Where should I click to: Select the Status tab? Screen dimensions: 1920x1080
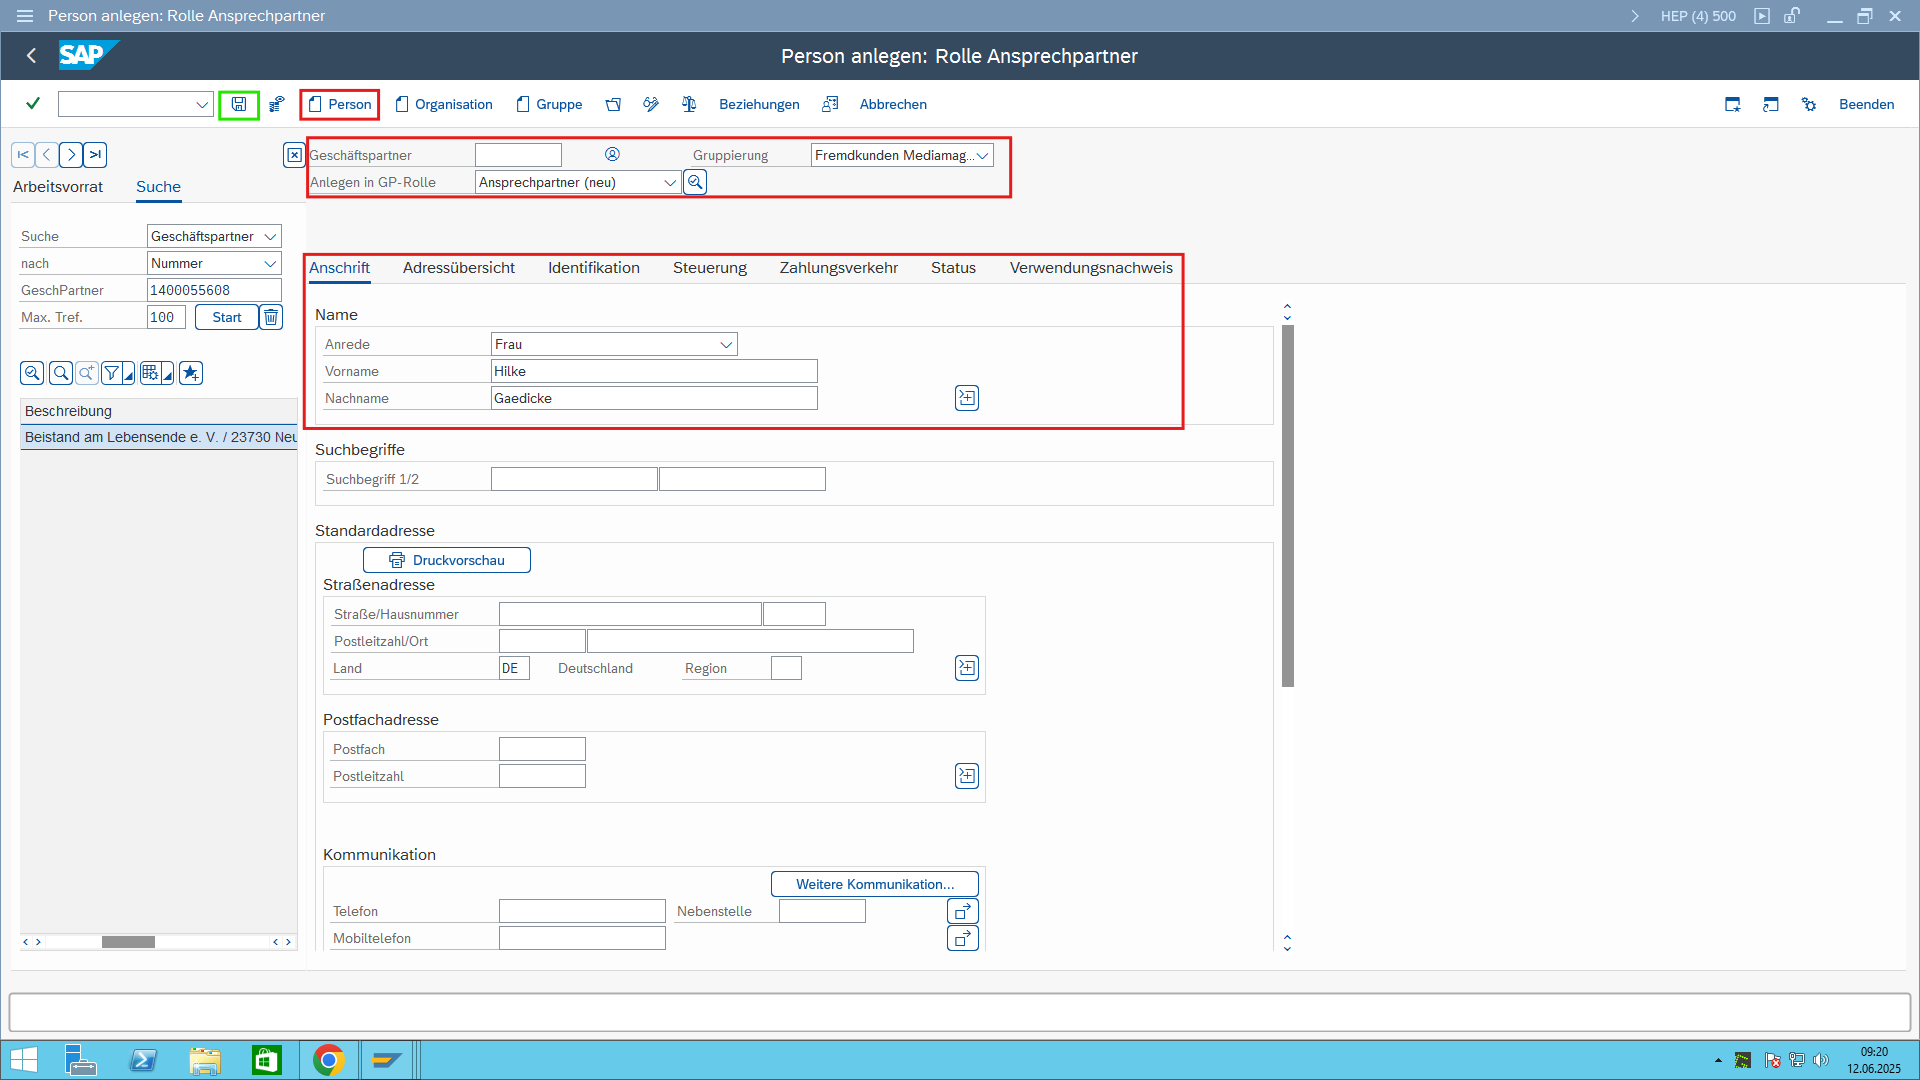[x=953, y=268]
